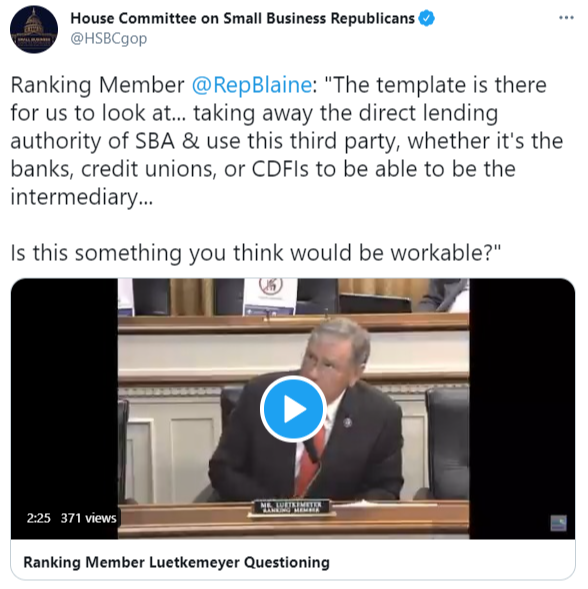Click the Mr. Luetkemeyer nameplate in the video

(291, 507)
